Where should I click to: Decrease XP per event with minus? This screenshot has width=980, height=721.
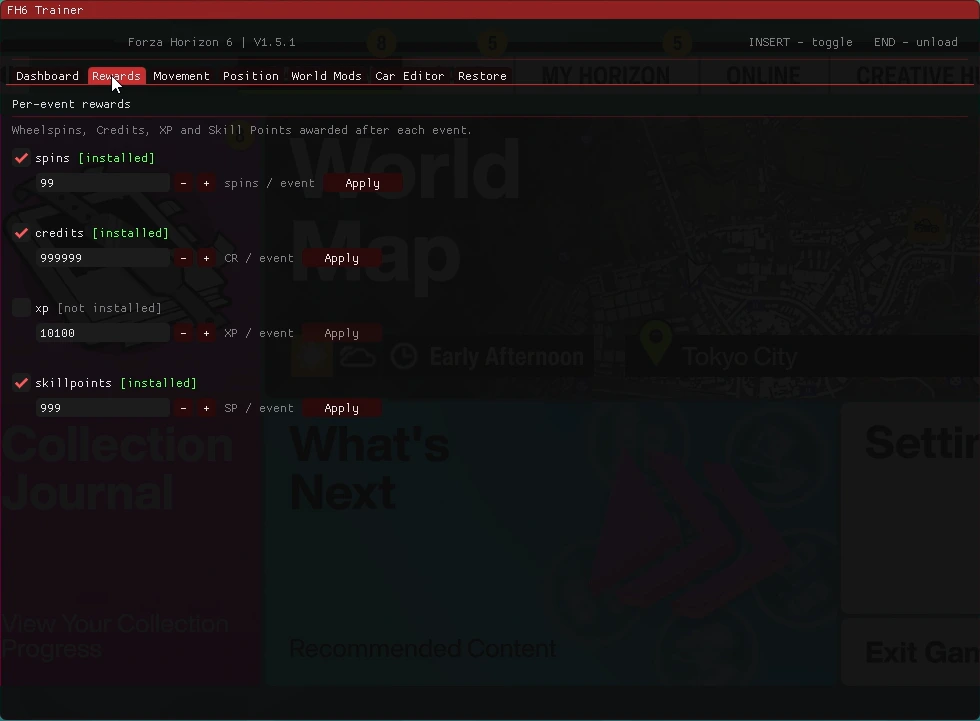tap(183, 333)
